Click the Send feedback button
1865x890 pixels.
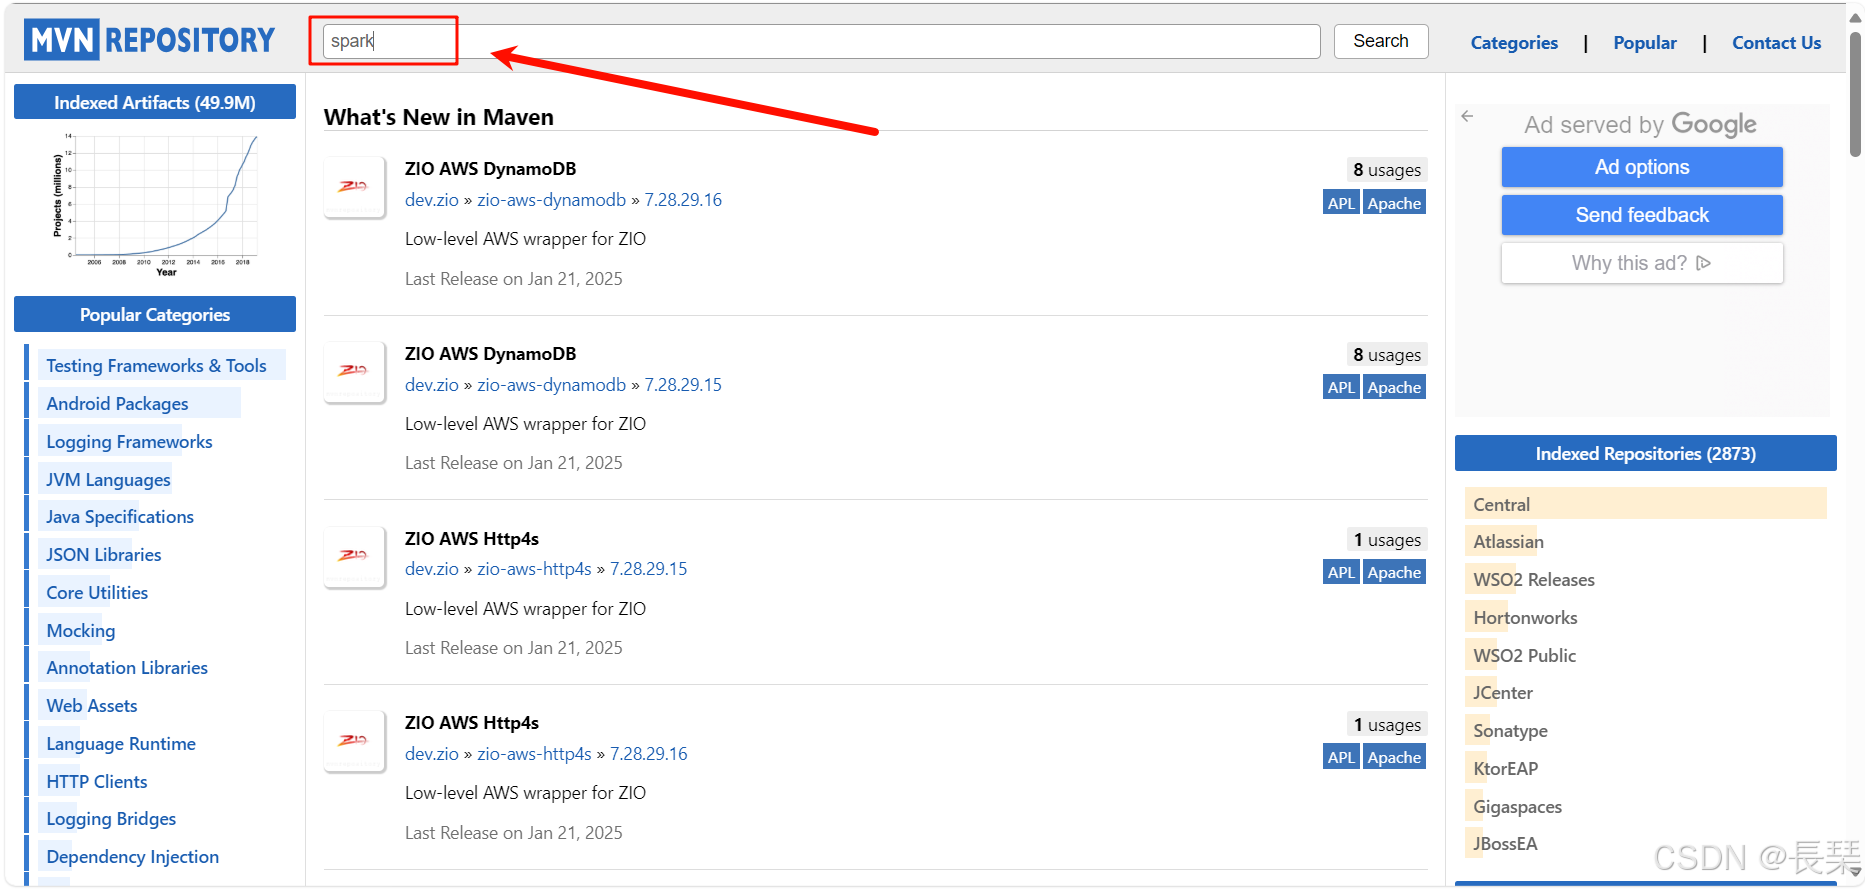coord(1642,215)
